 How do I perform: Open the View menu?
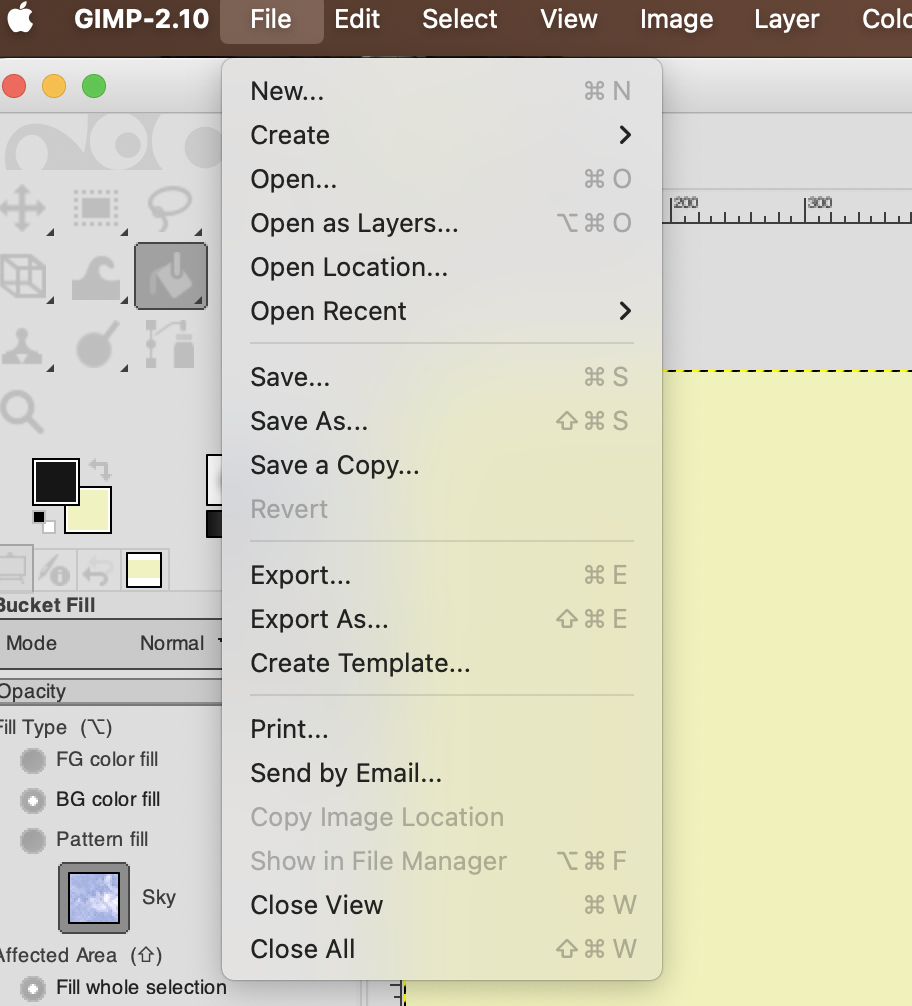point(569,20)
